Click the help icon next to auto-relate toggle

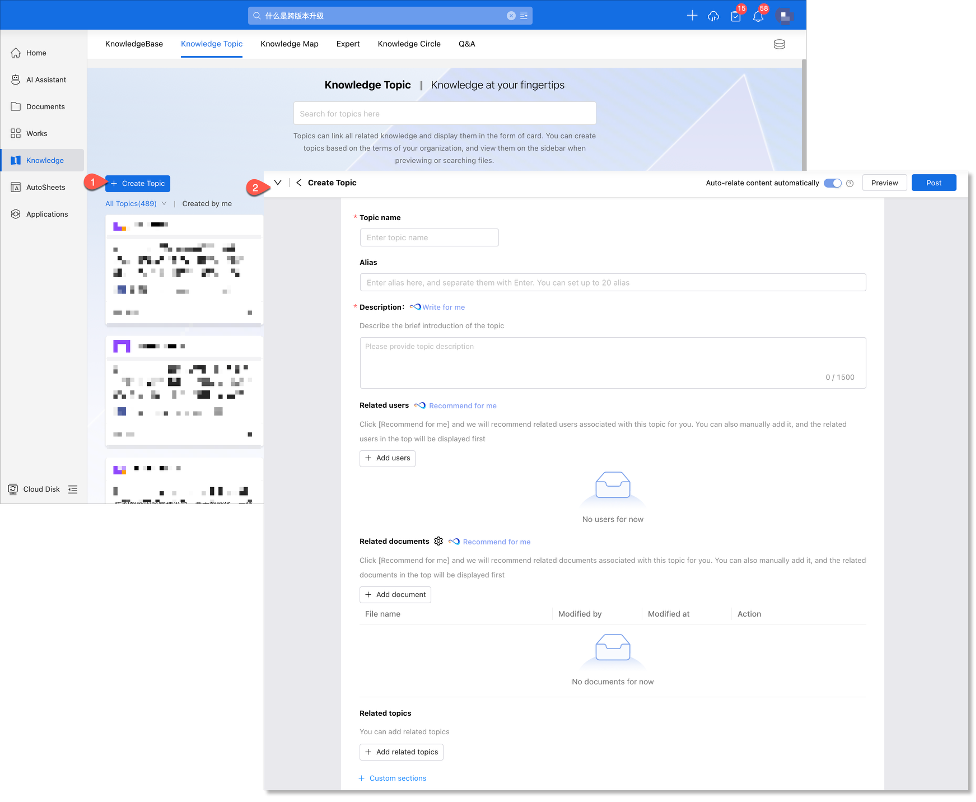pyautogui.click(x=850, y=183)
